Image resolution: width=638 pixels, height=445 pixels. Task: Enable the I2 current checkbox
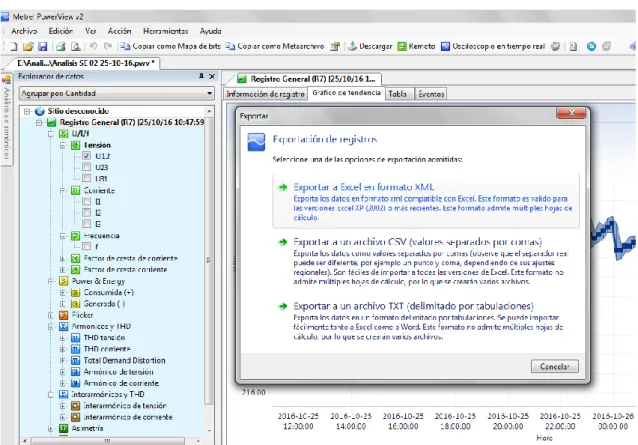[86, 212]
